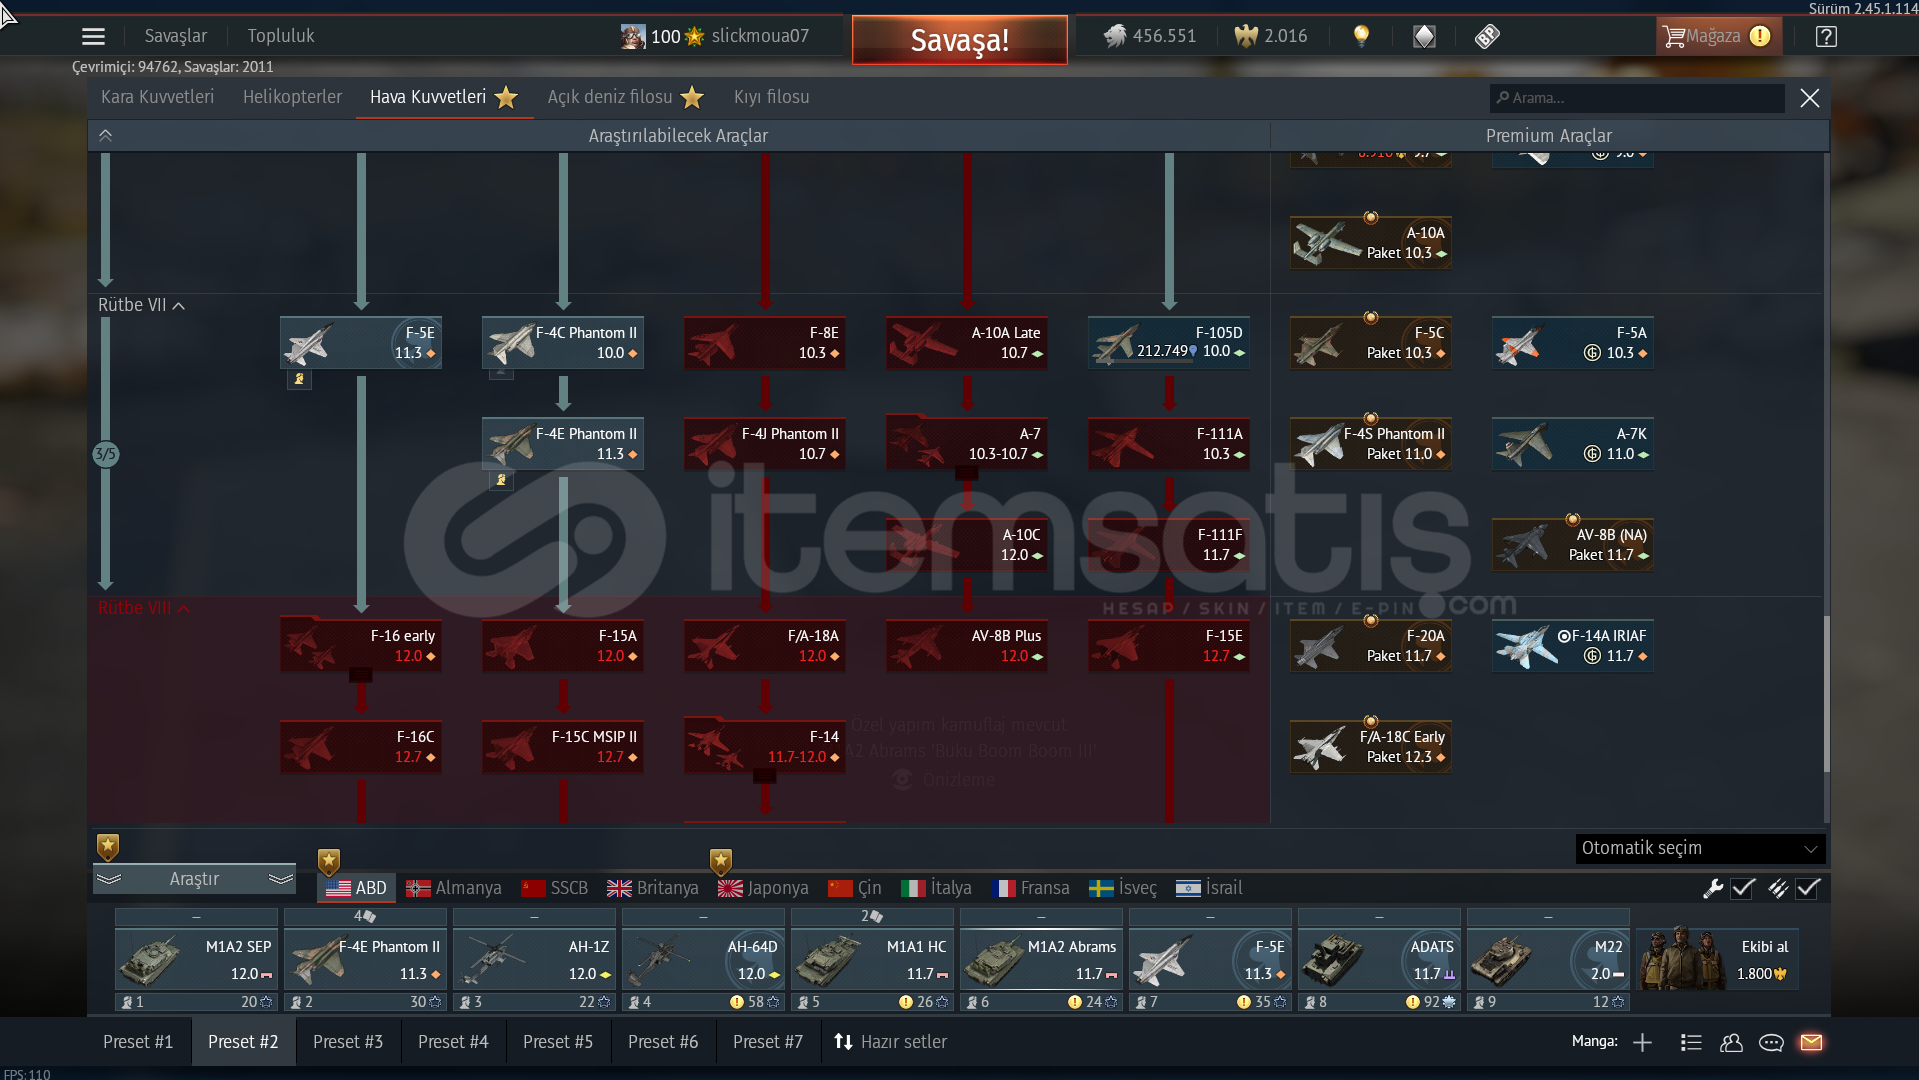Click the diamond warbond shop icon
This screenshot has width=1919, height=1080.
(1424, 37)
